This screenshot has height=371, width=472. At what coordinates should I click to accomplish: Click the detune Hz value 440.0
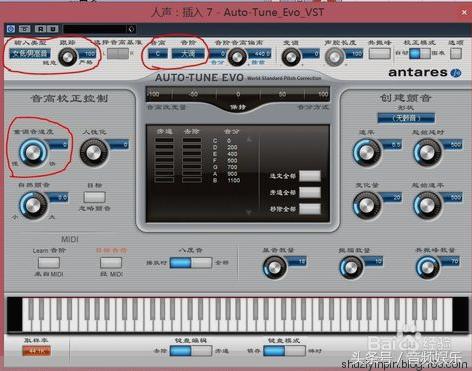point(260,53)
